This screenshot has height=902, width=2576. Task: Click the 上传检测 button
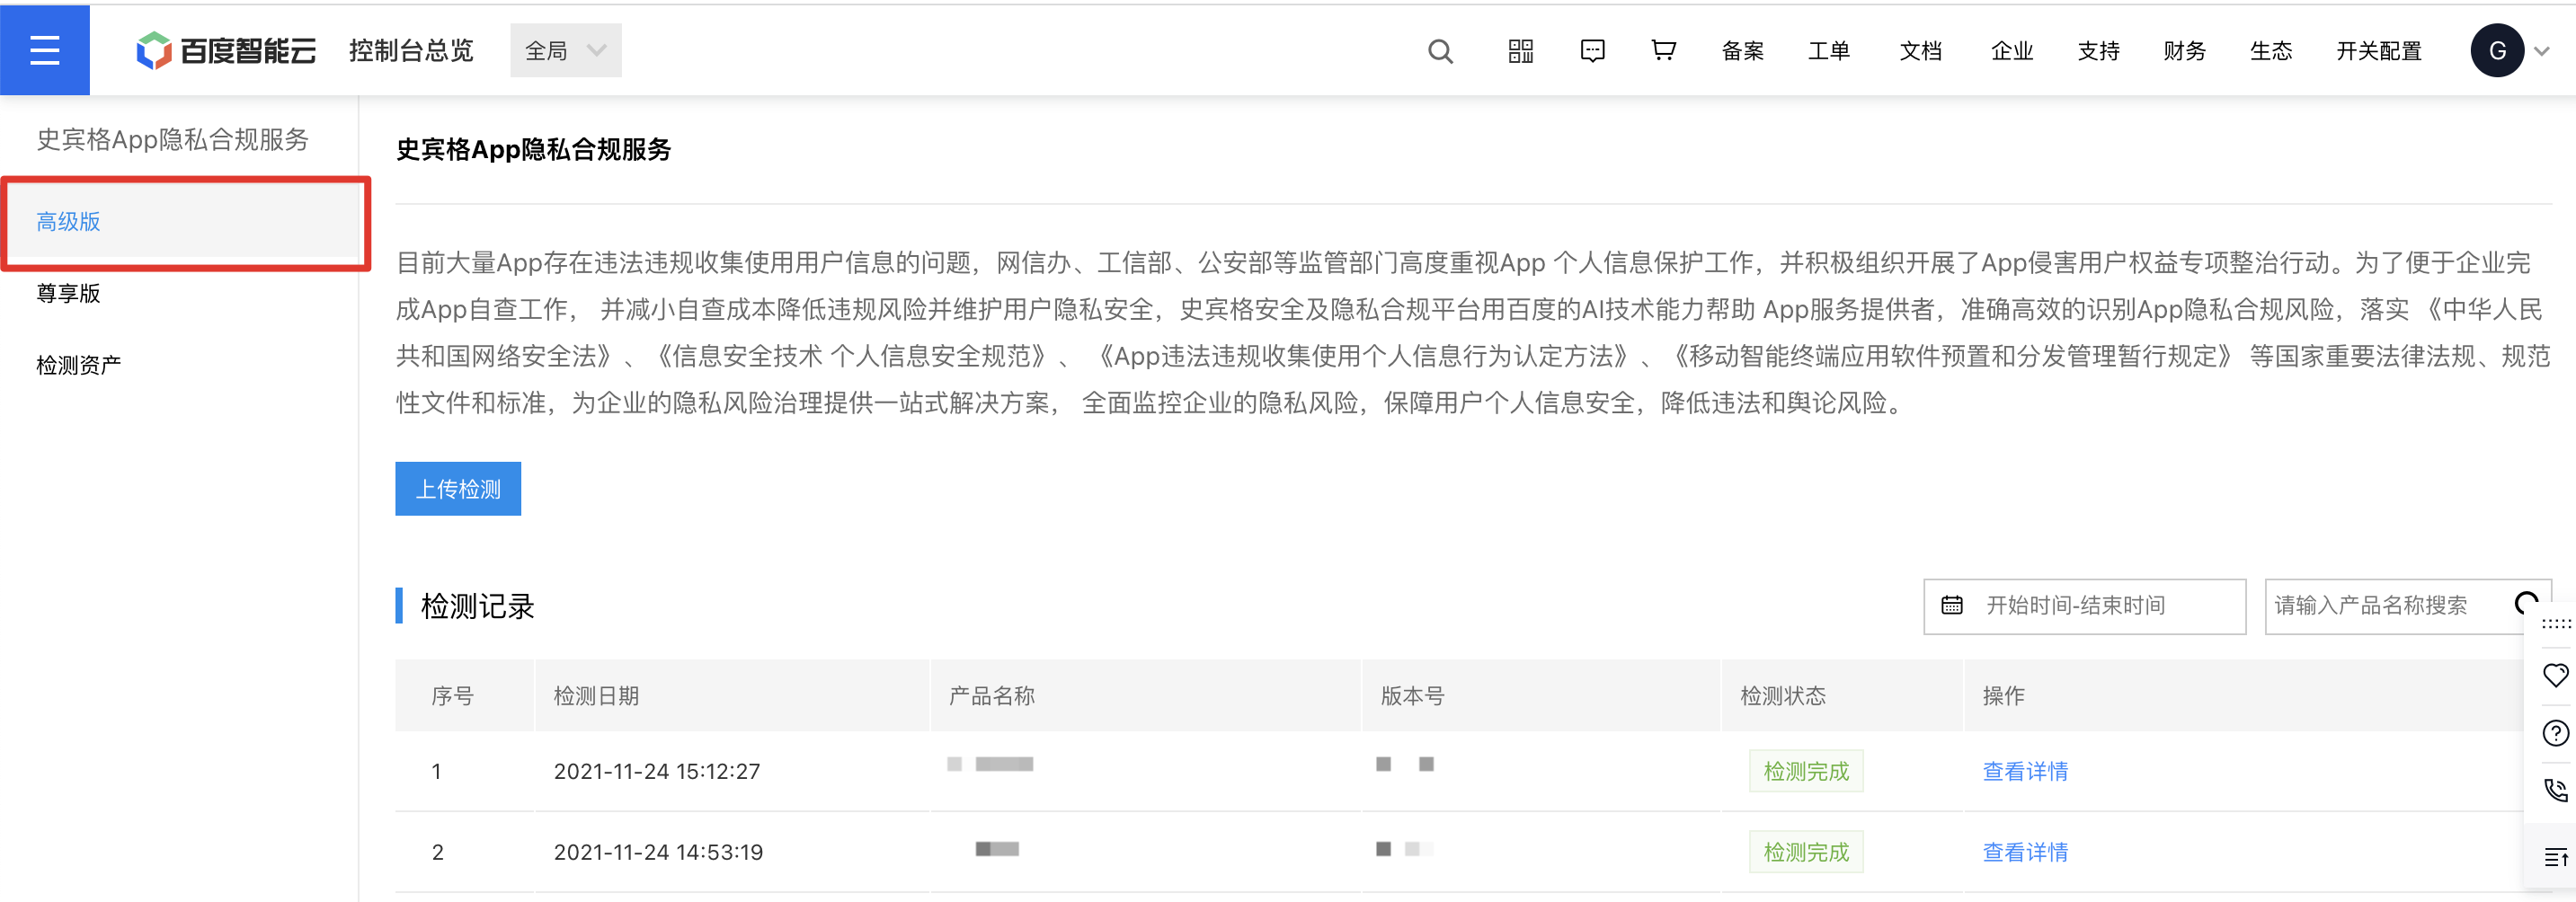pyautogui.click(x=458, y=489)
